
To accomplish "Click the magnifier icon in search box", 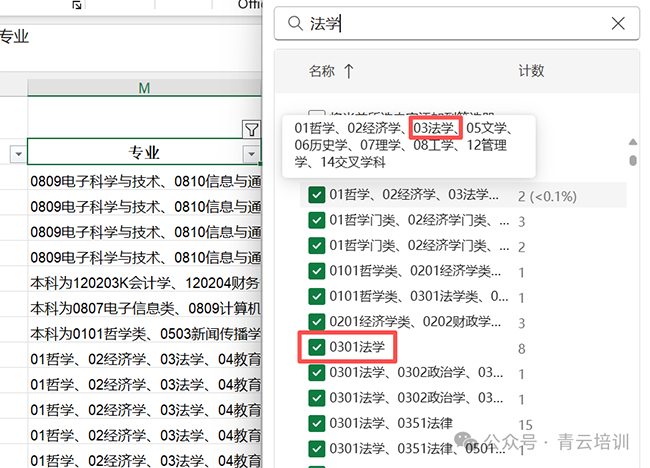I will (295, 24).
